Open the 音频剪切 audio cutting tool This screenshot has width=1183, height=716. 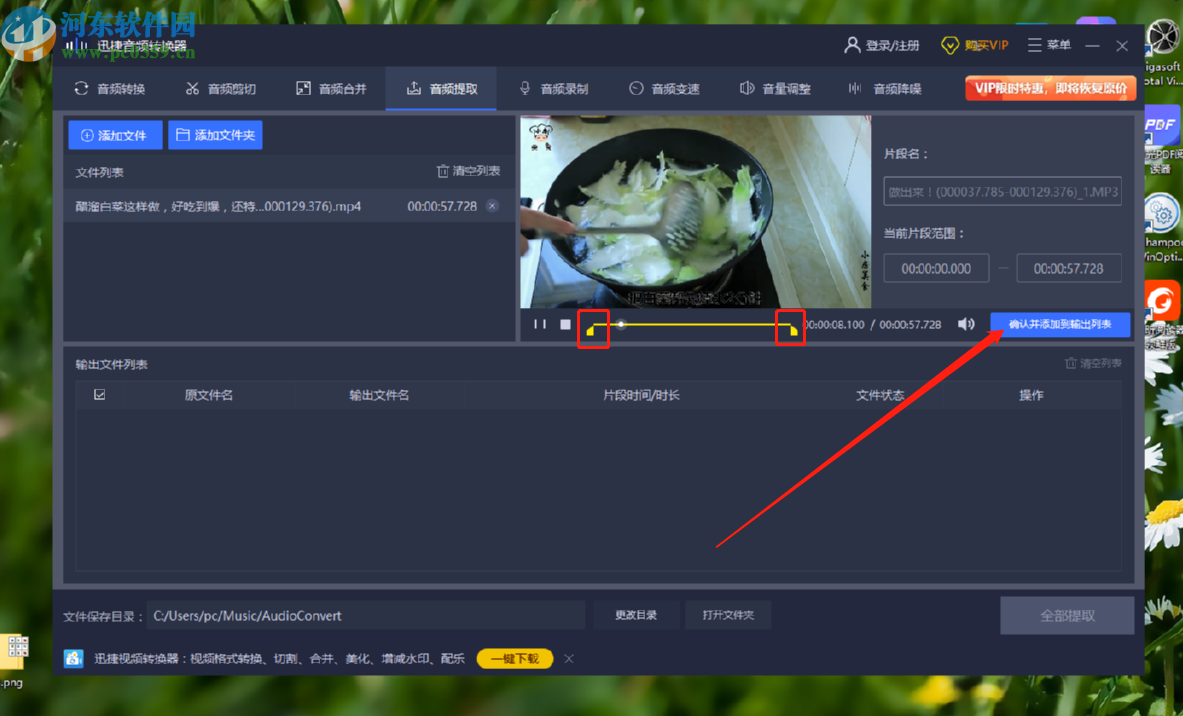coord(220,88)
